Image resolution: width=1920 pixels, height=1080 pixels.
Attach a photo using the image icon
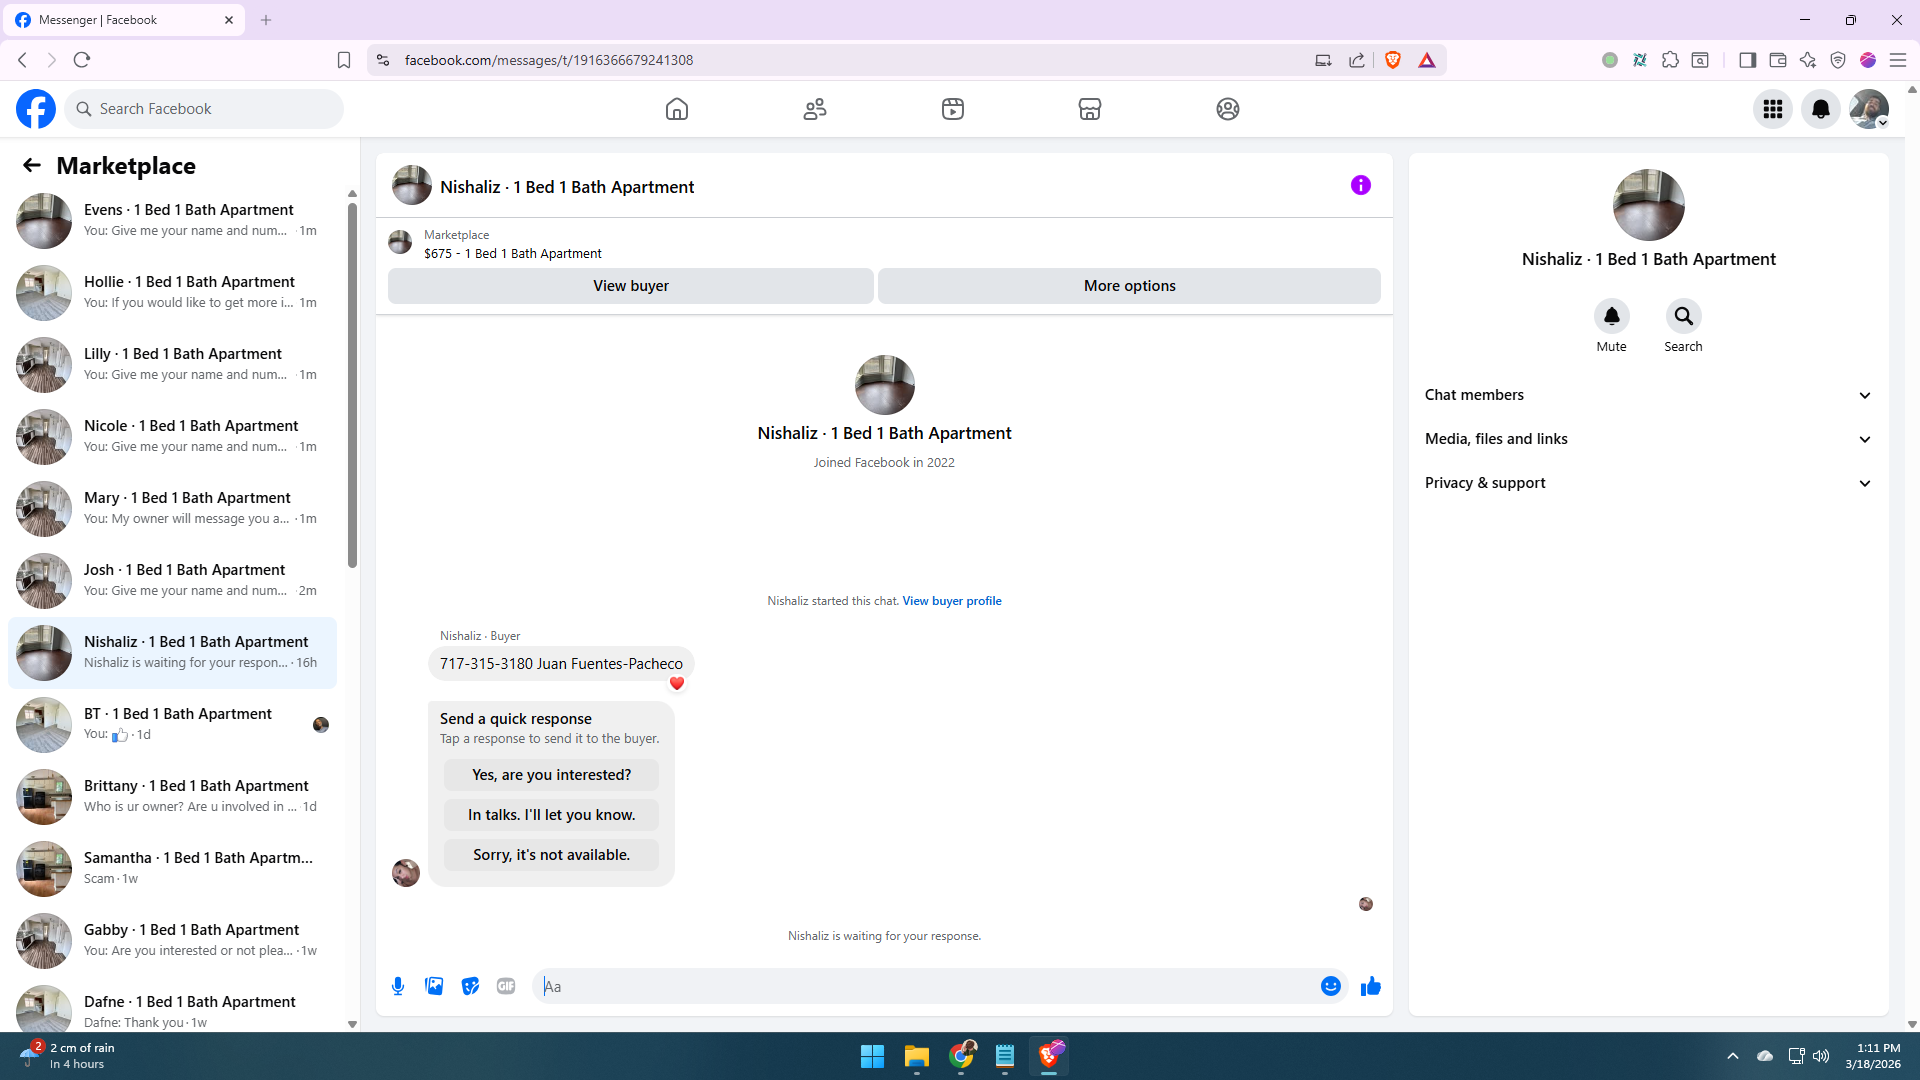pyautogui.click(x=434, y=986)
